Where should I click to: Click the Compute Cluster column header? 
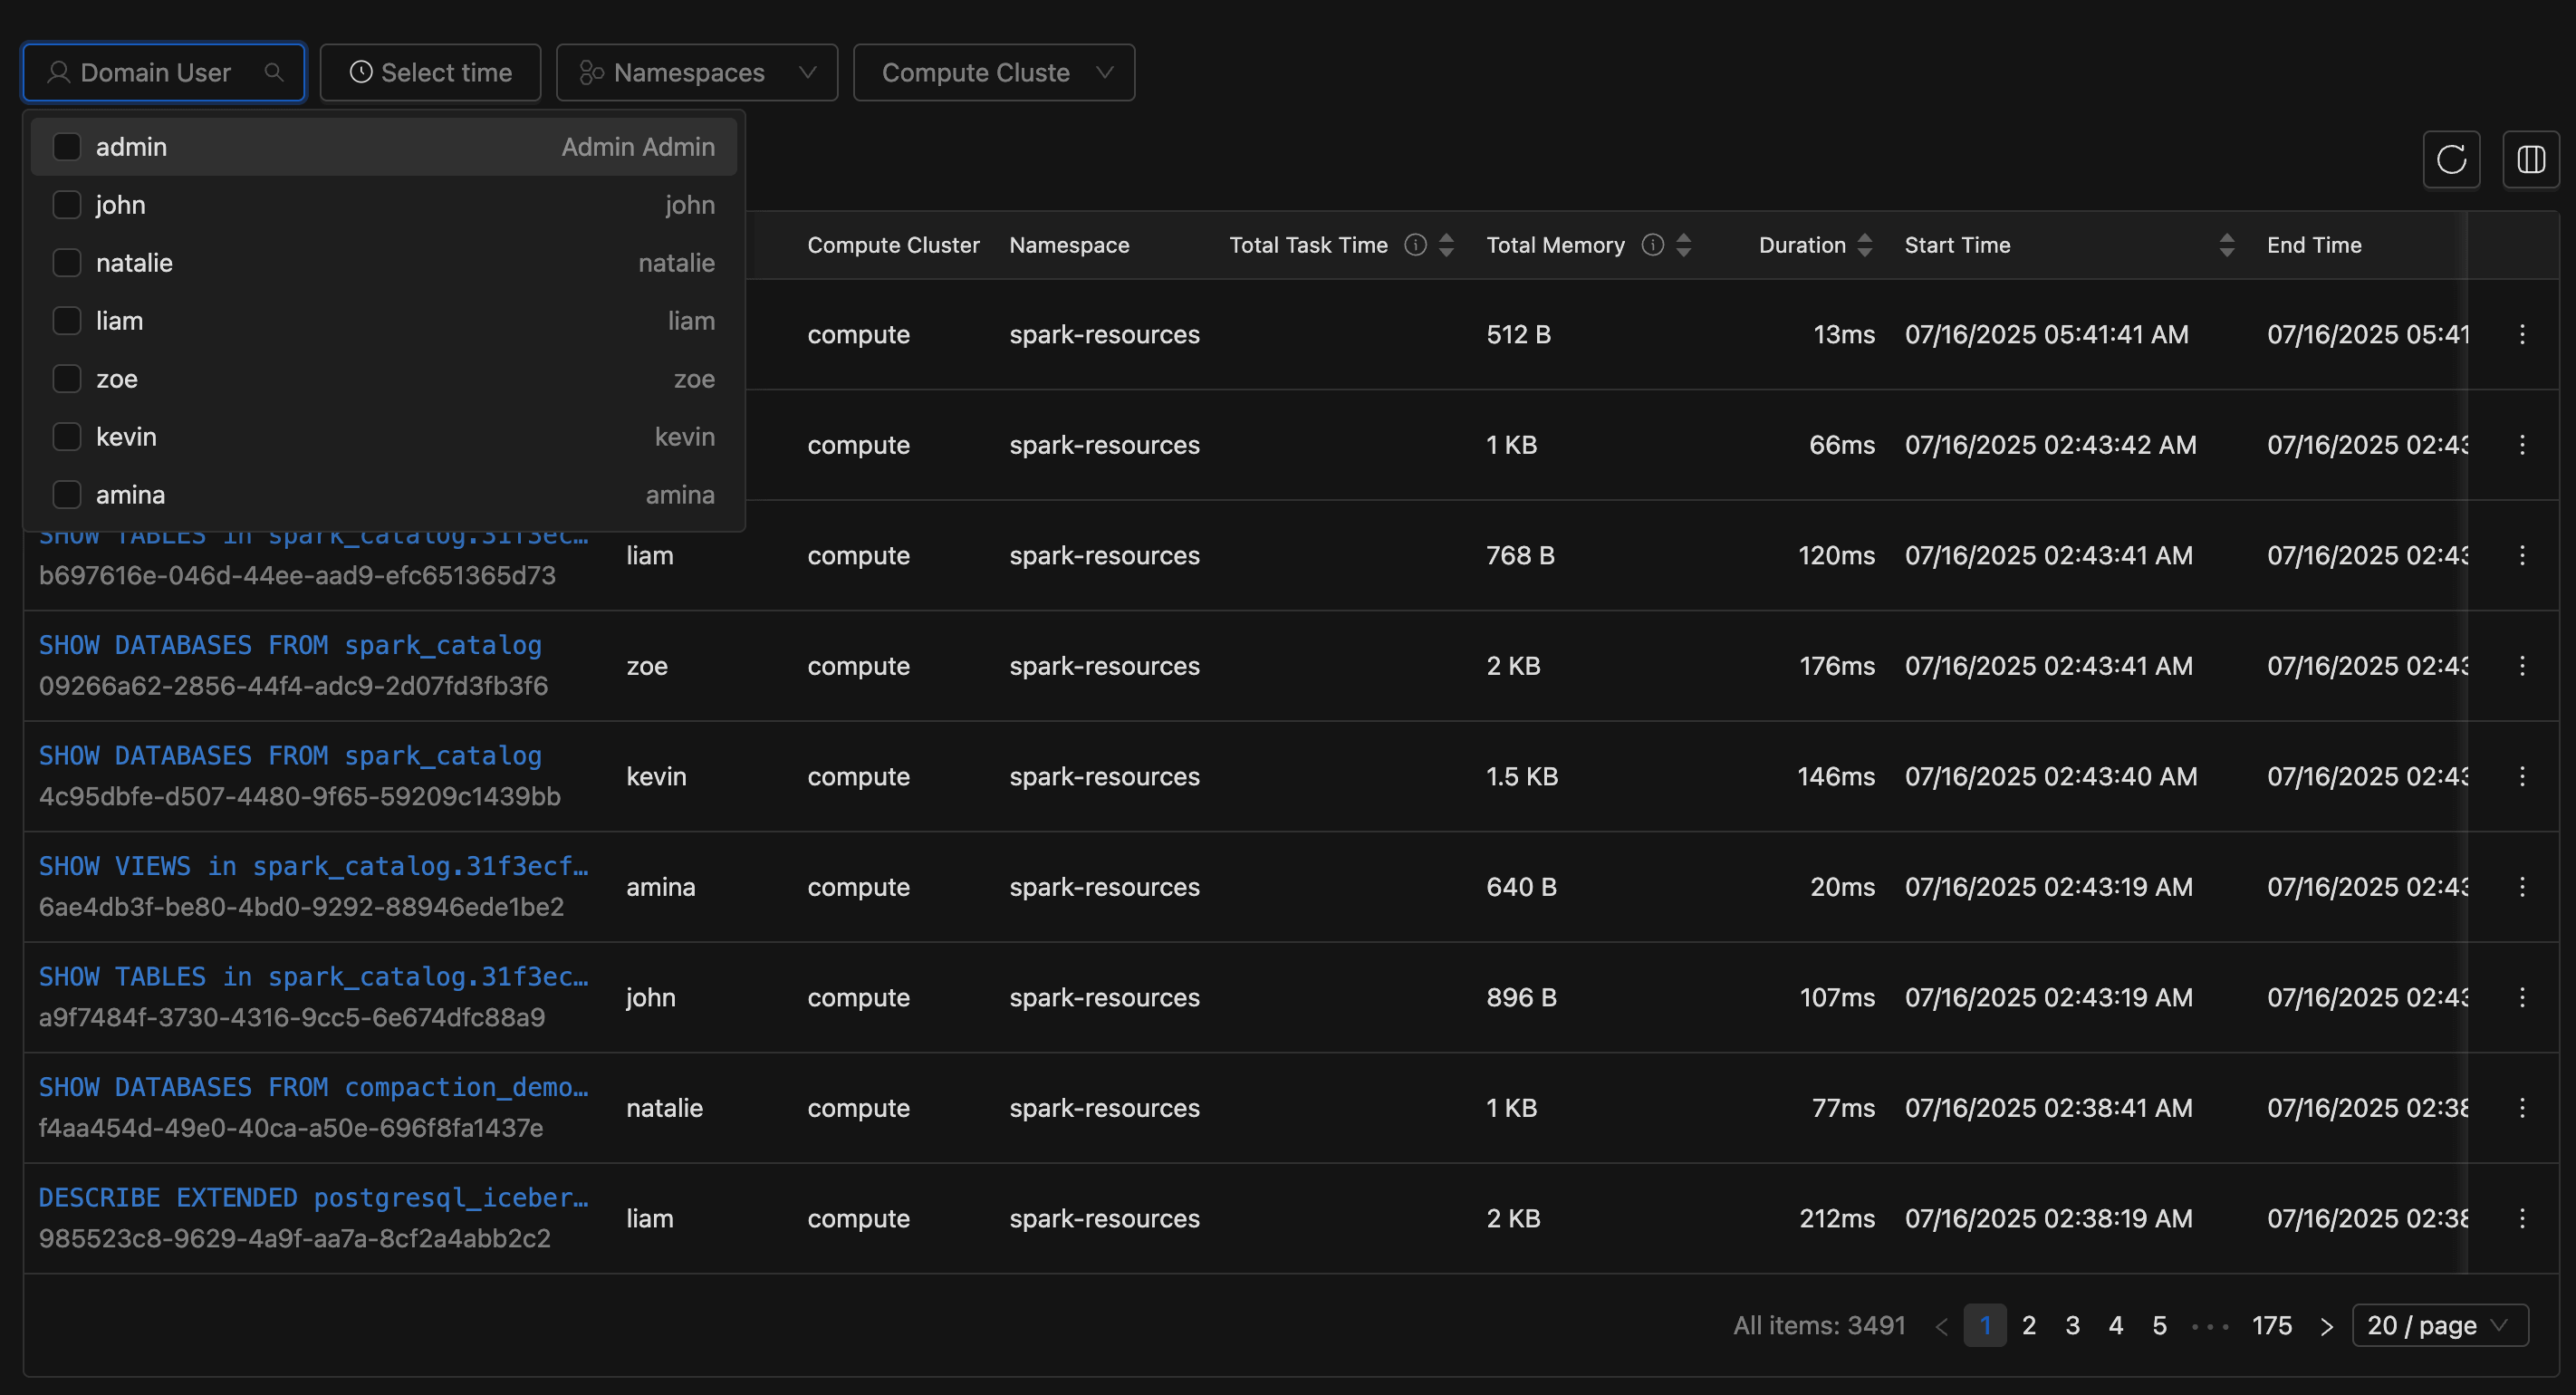(x=893, y=245)
